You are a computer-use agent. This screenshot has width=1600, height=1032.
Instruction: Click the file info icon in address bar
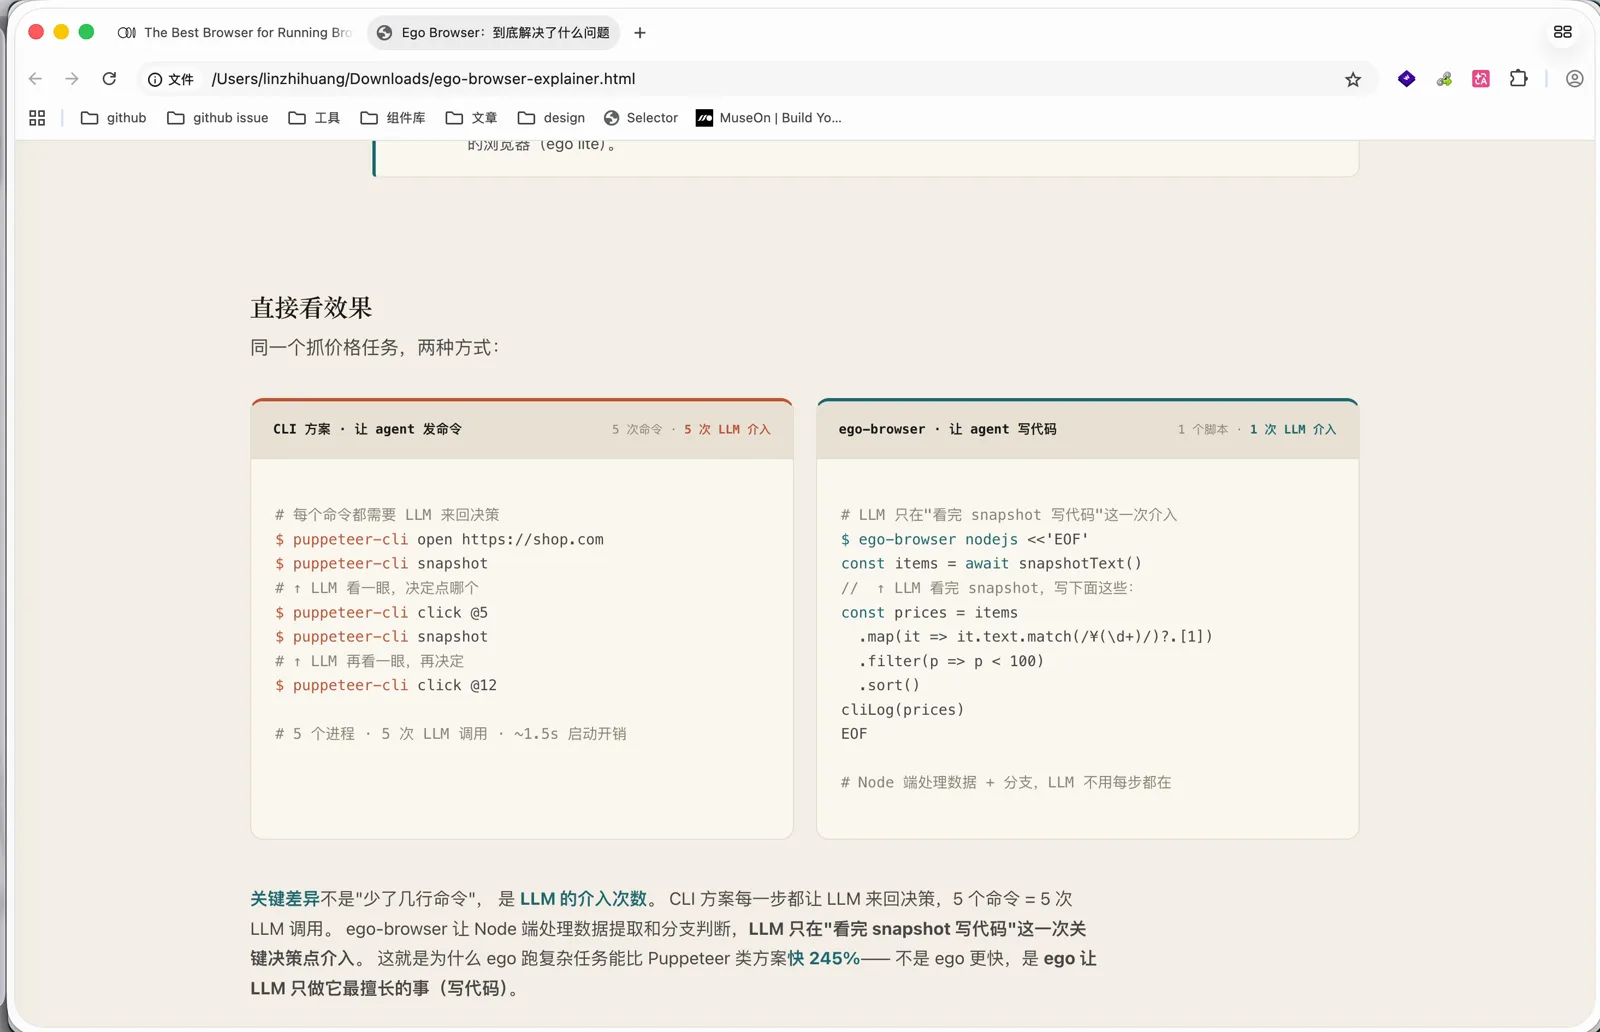(x=170, y=79)
